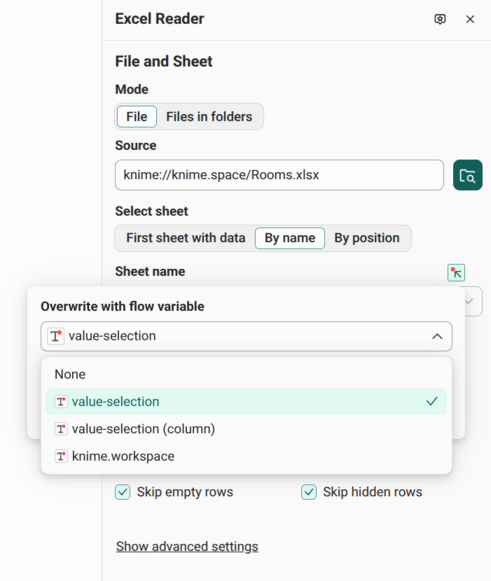Click the Sheet name label
The image size is (491, 581).
pos(150,271)
